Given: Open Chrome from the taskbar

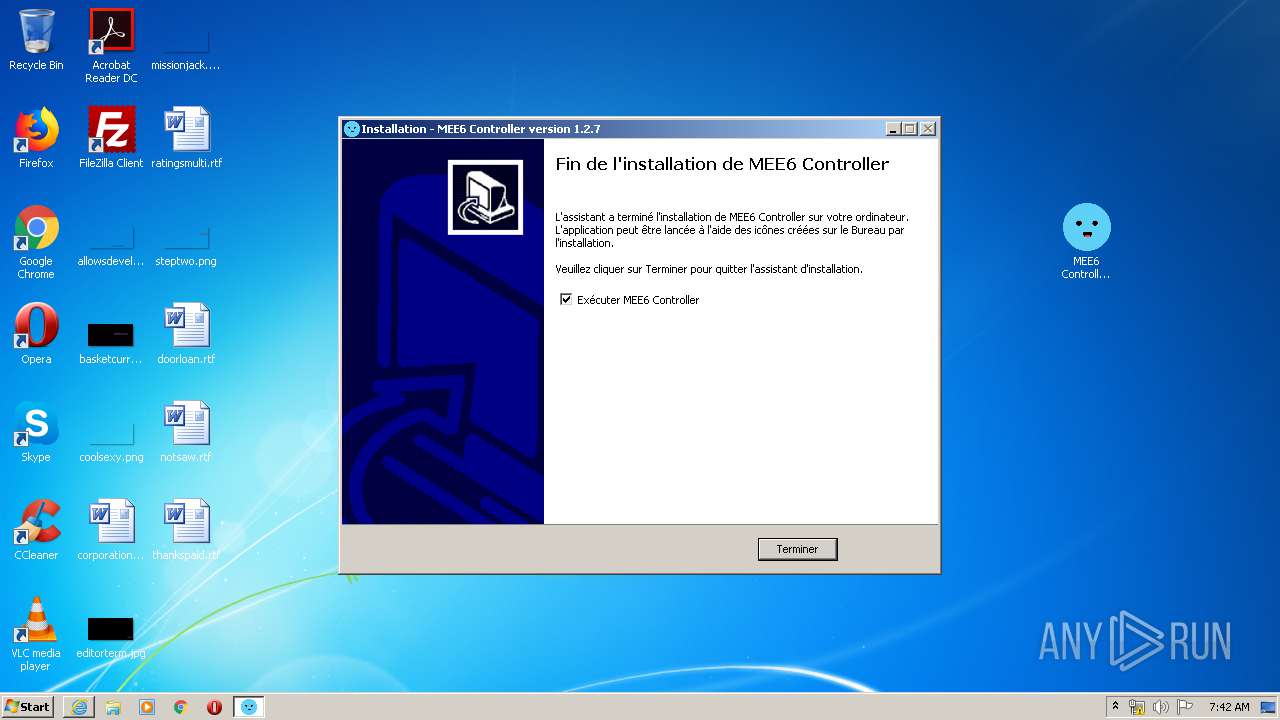Looking at the screenshot, I should [x=181, y=707].
